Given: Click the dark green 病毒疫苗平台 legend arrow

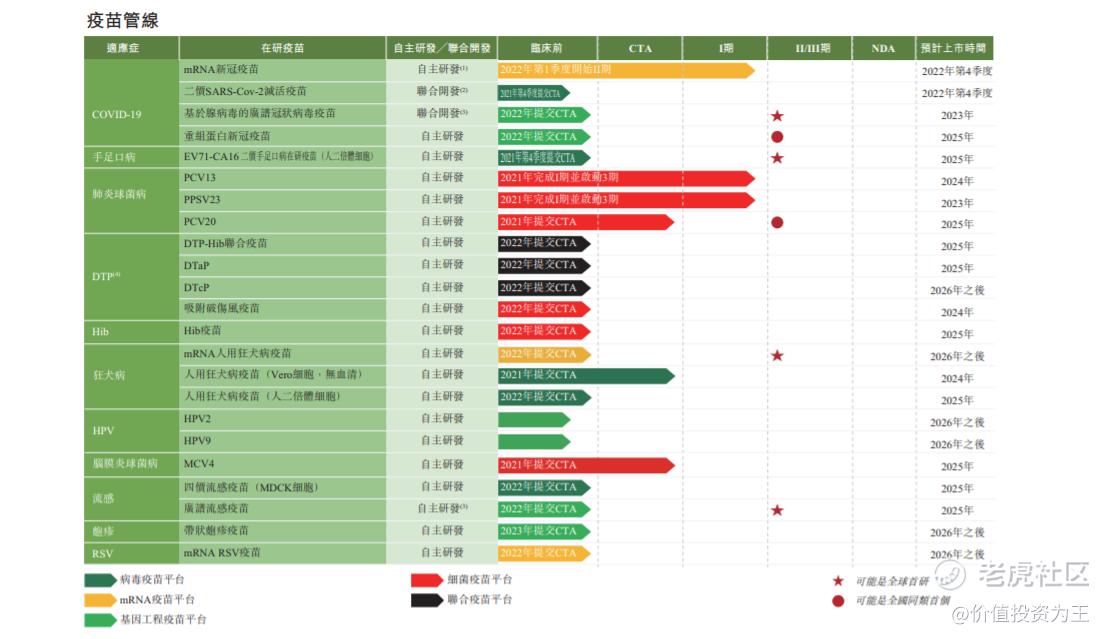Looking at the screenshot, I should pyautogui.click(x=100, y=580).
